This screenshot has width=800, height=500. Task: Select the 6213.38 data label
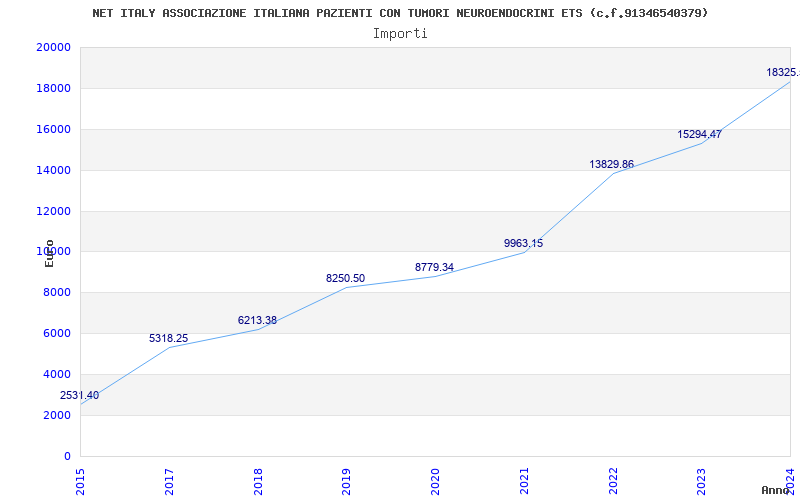pos(257,320)
